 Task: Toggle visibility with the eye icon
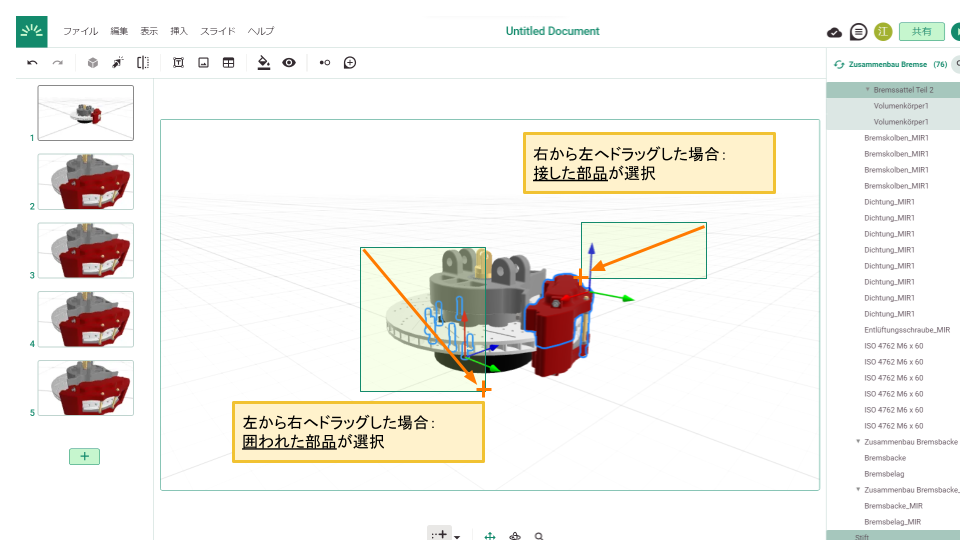tap(289, 62)
